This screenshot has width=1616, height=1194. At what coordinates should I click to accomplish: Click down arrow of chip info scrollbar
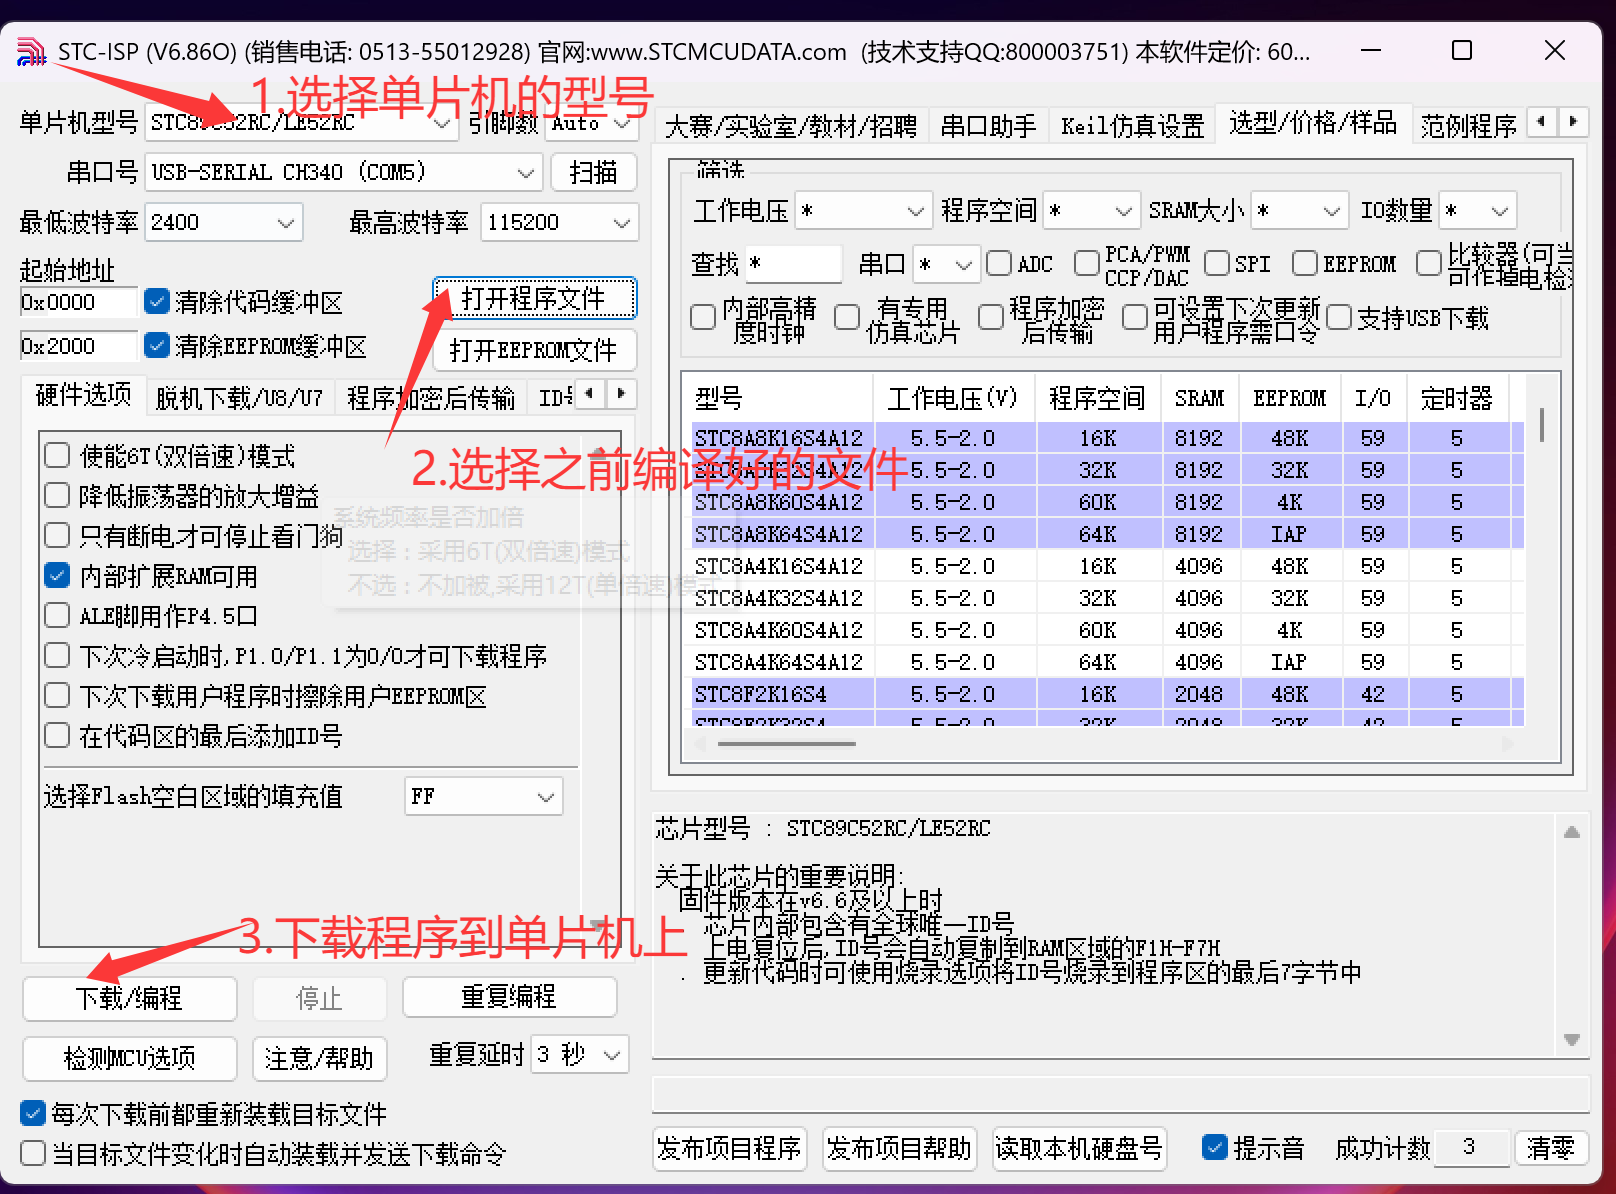tap(1572, 1040)
